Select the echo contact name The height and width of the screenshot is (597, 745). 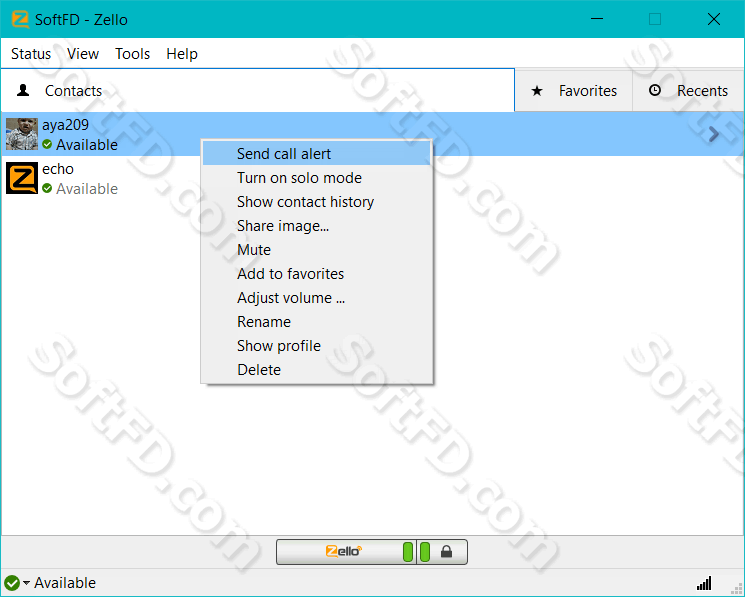(x=58, y=169)
